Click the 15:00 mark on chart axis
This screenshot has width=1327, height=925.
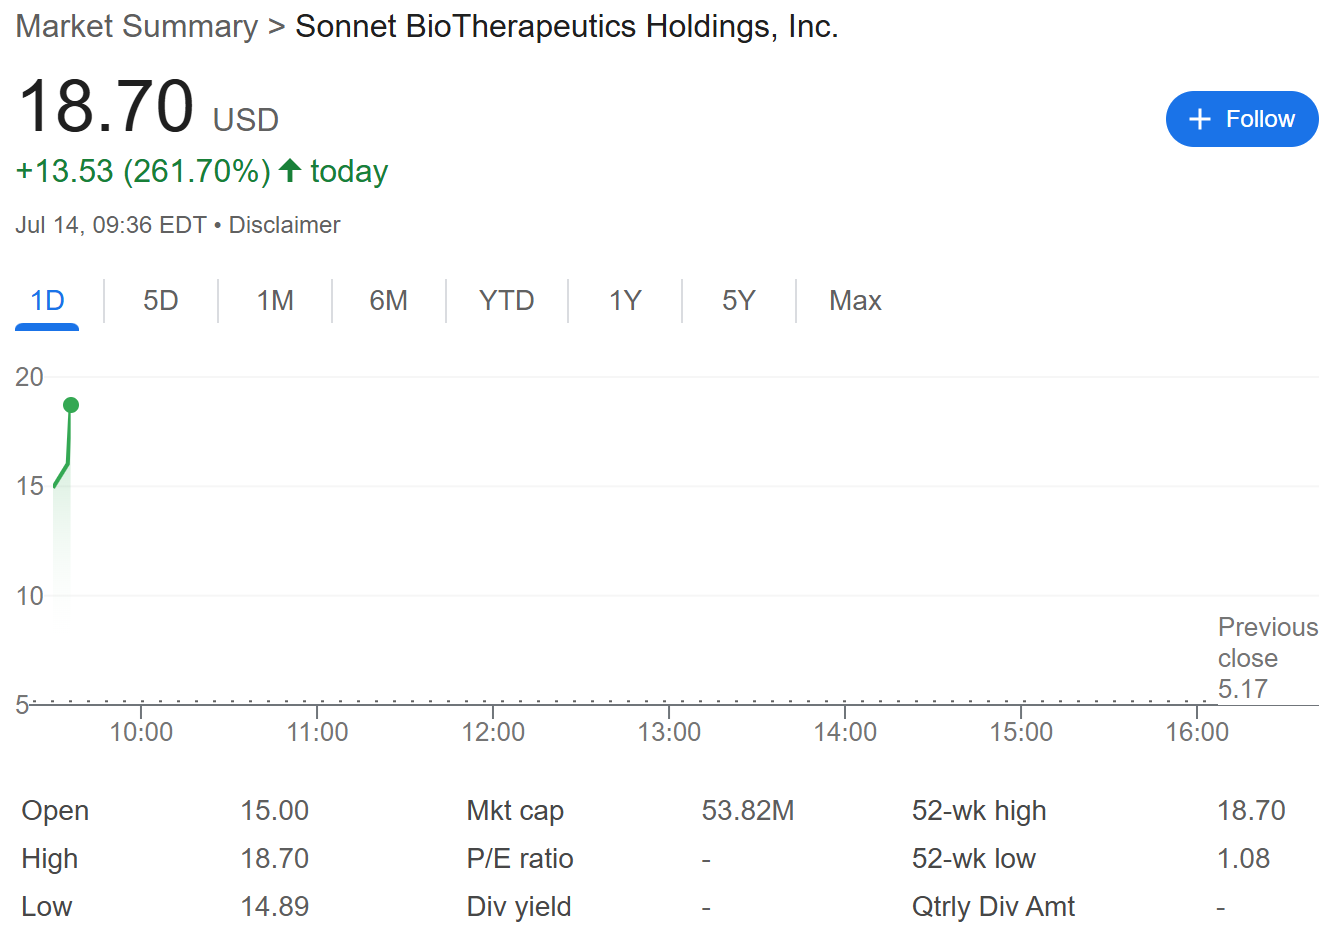(1021, 732)
